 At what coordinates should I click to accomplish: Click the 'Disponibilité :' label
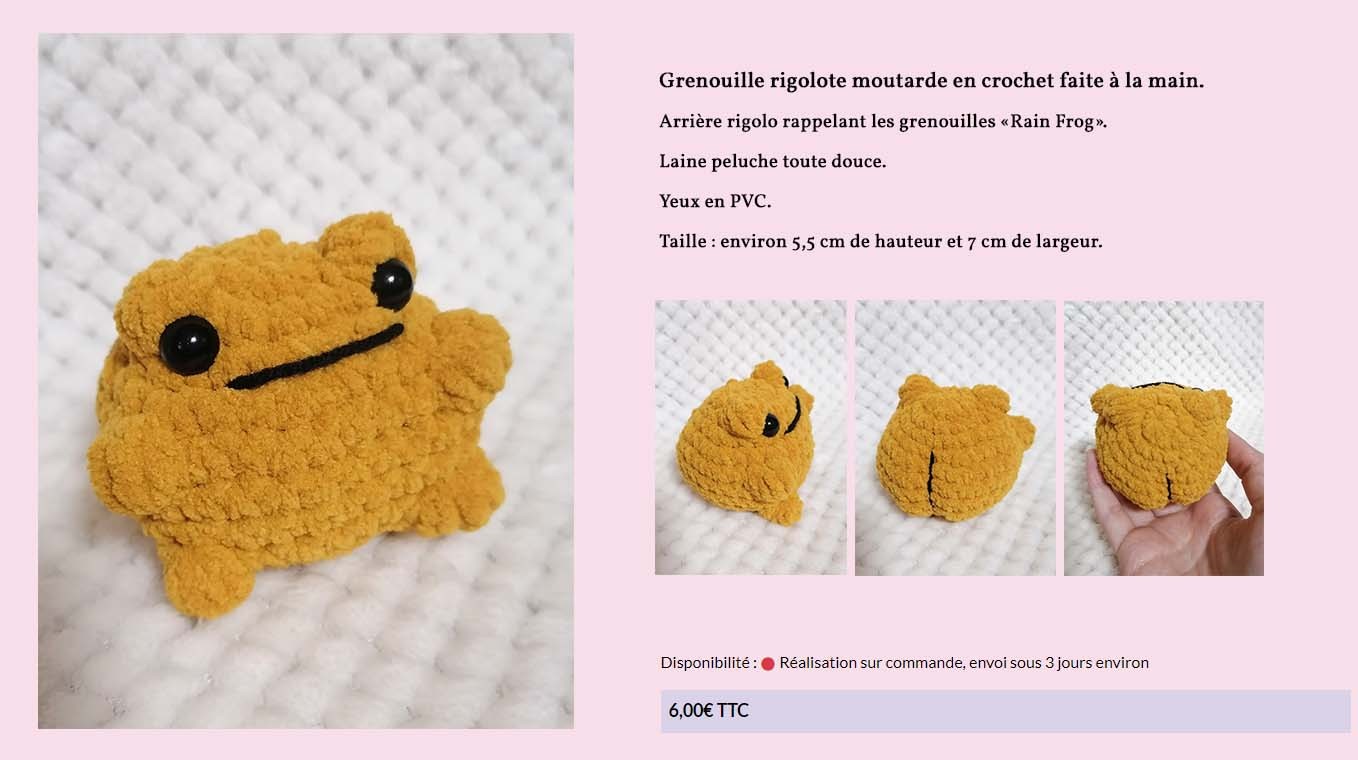click(708, 663)
